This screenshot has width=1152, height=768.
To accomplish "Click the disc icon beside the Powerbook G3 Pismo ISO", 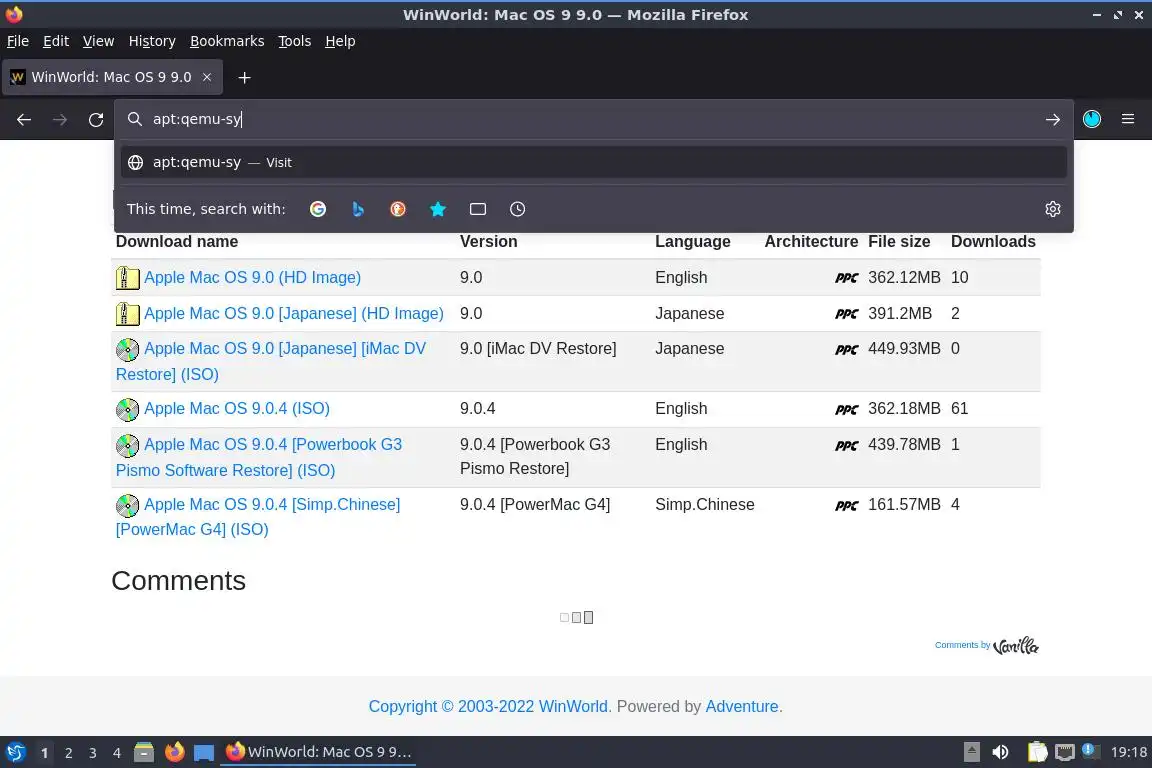I will pyautogui.click(x=127, y=445).
